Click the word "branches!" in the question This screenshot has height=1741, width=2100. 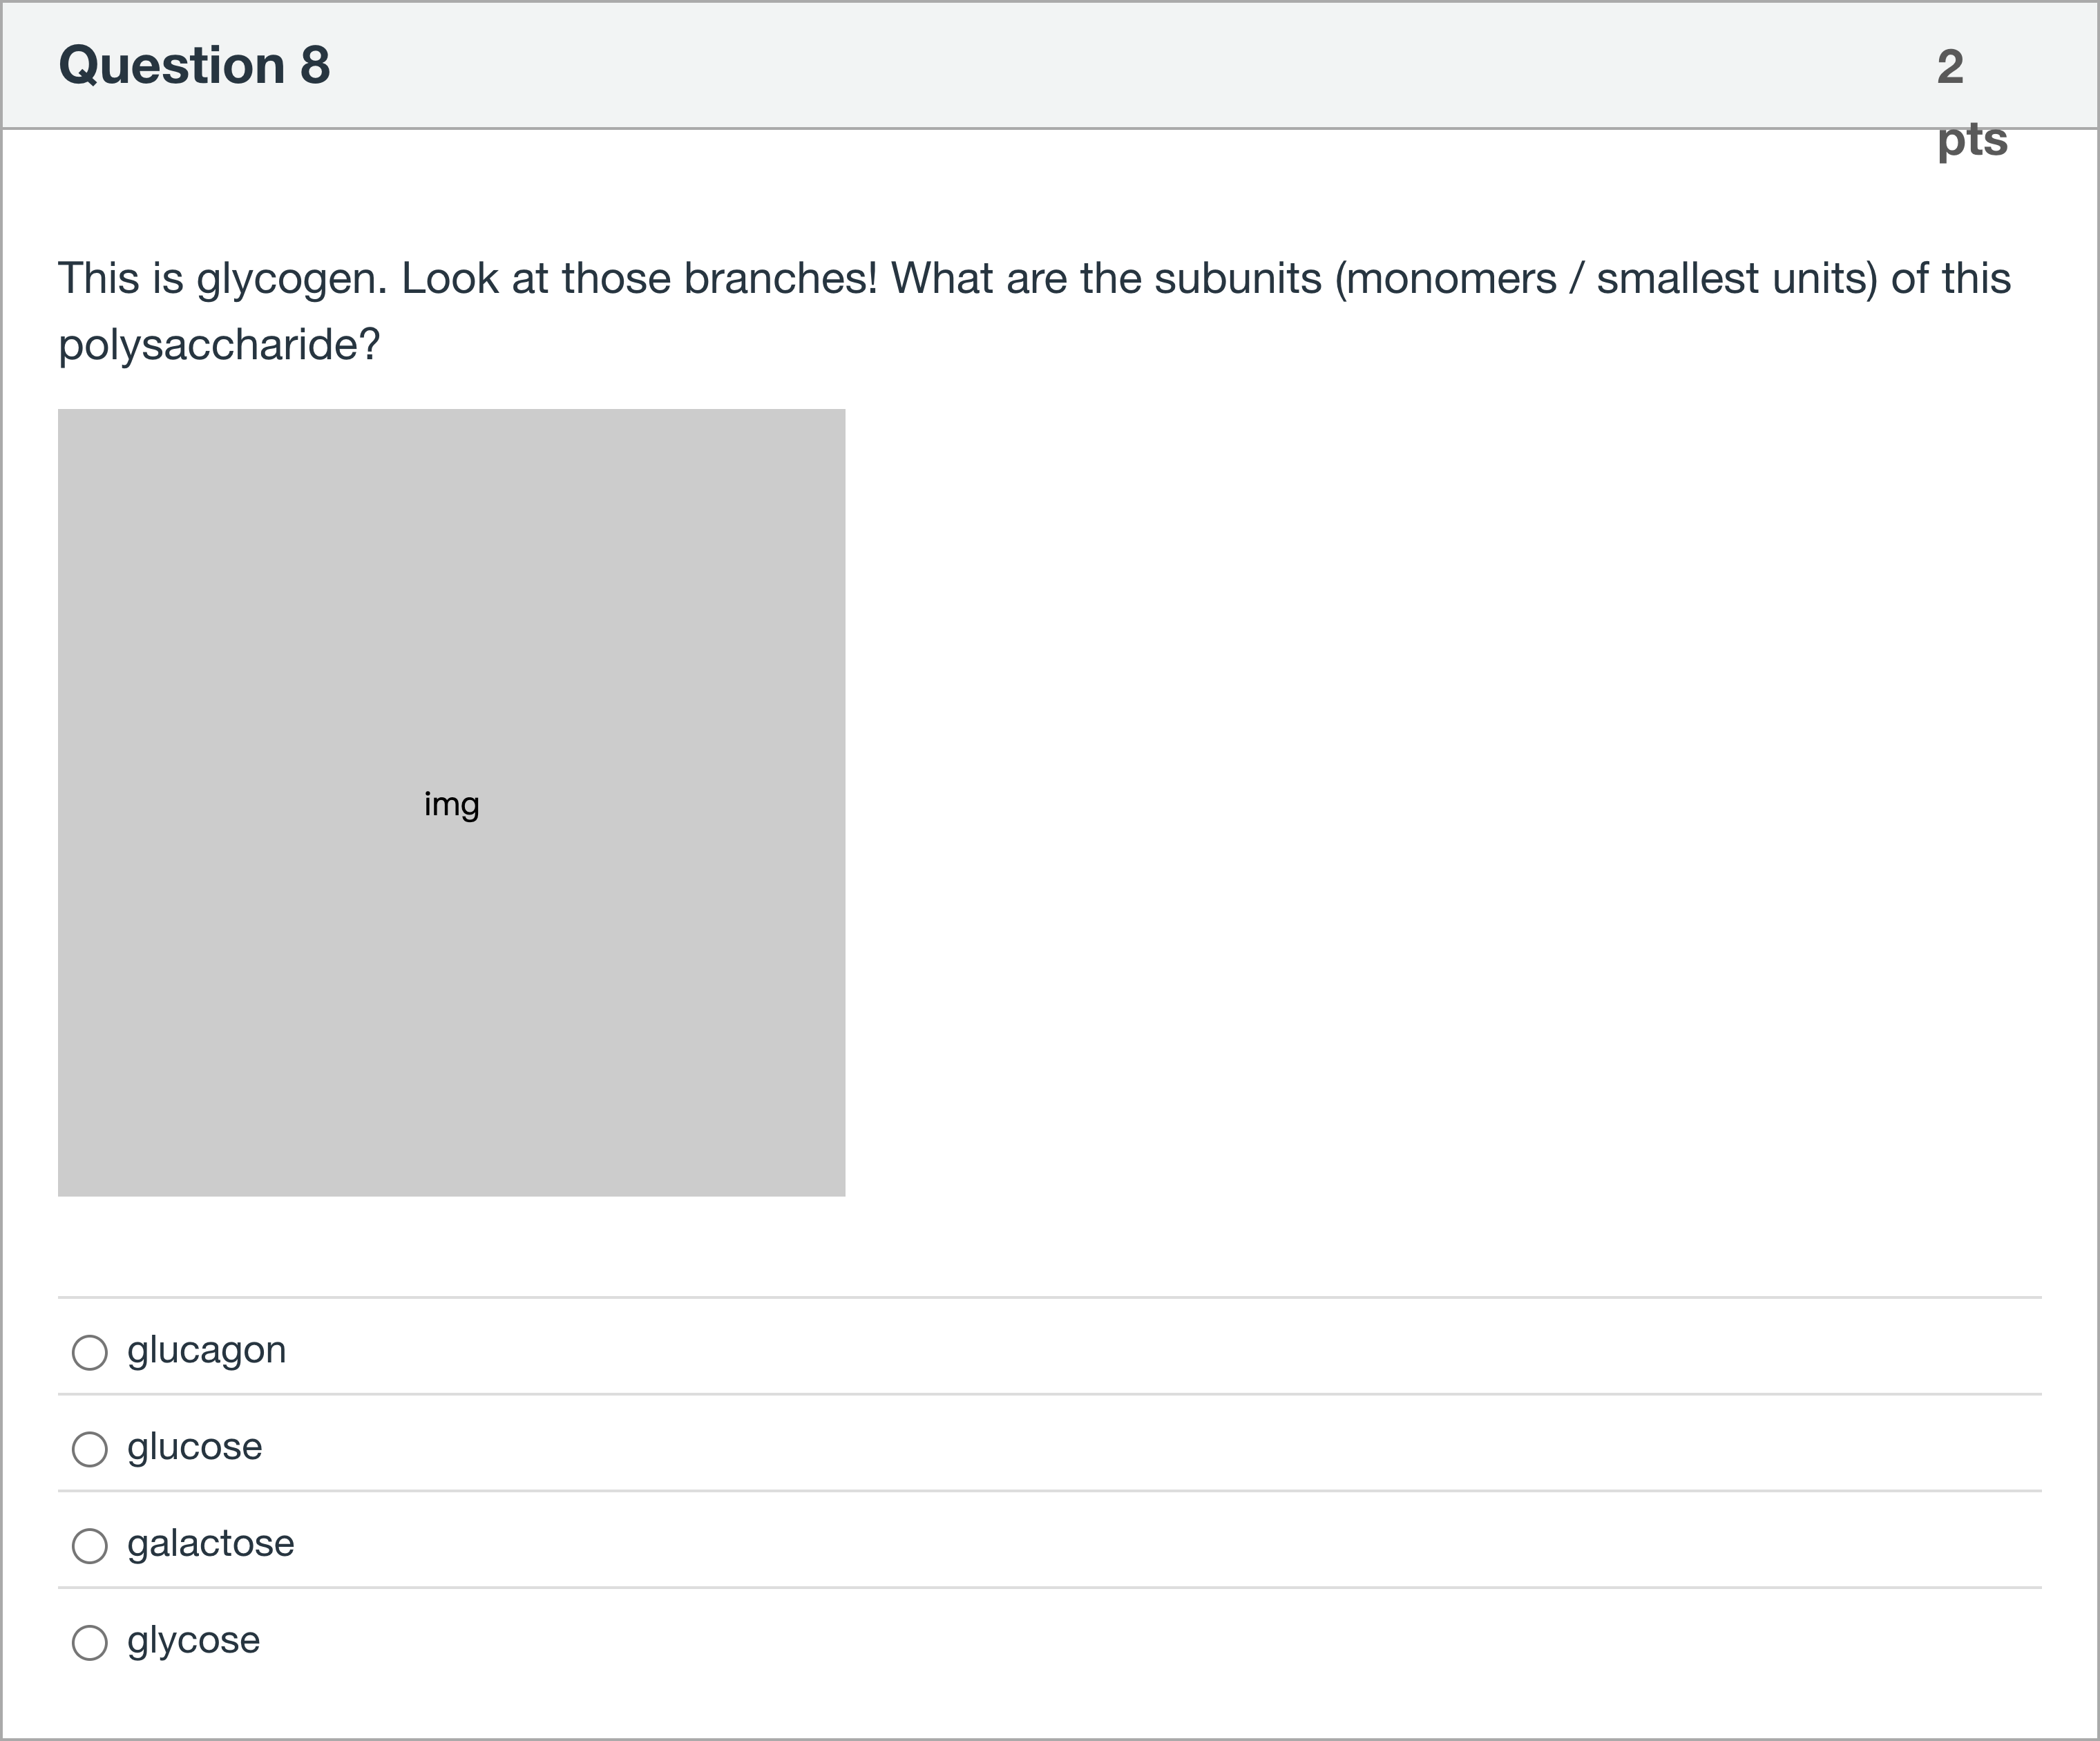coord(780,279)
